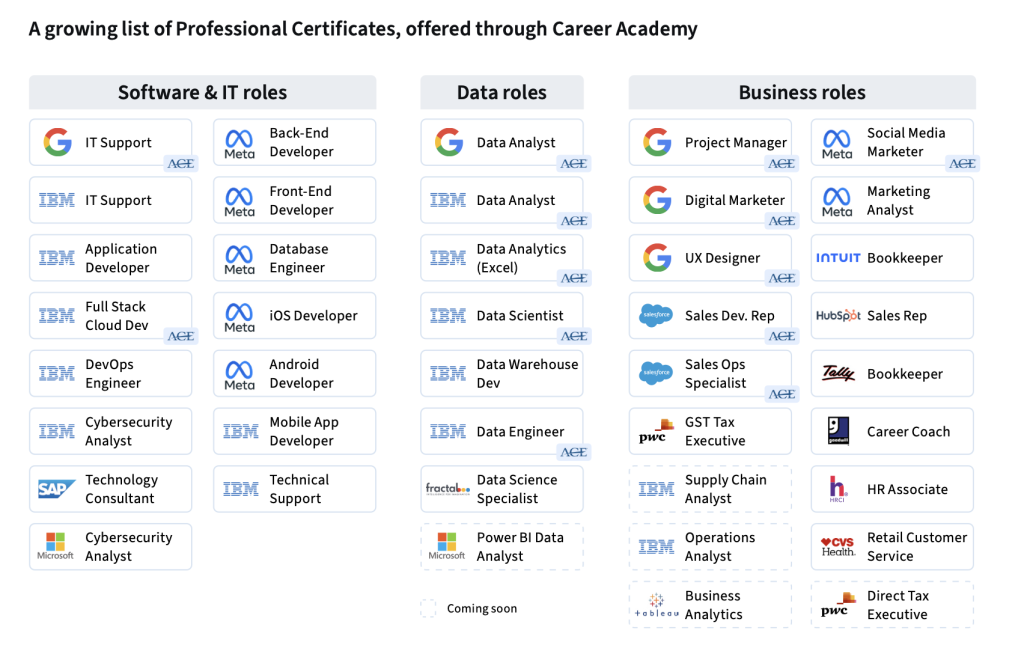Screen dimensions: 1024x660
Task: Open the Business roles section header
Action: pyautogui.click(x=801, y=92)
